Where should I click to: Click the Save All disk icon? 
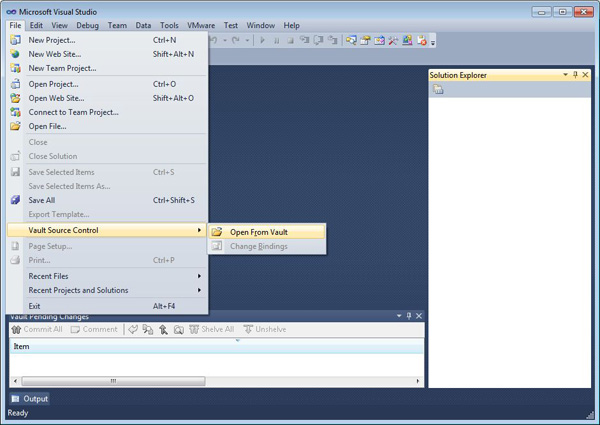click(16, 200)
